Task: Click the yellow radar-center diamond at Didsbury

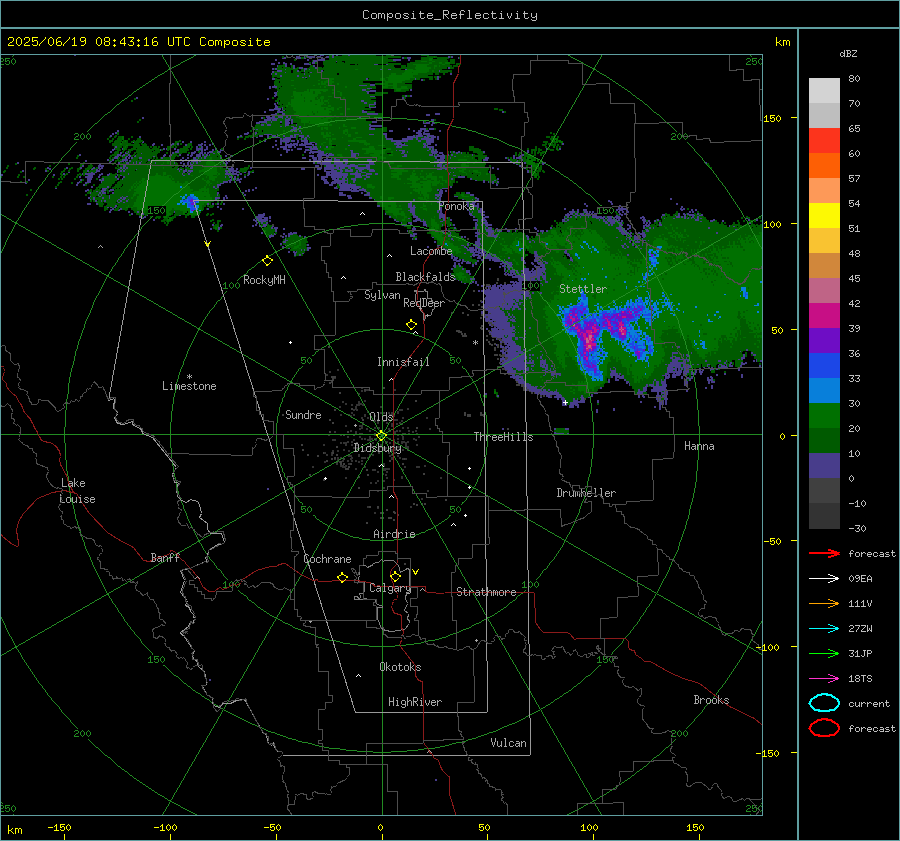Action: click(x=381, y=436)
